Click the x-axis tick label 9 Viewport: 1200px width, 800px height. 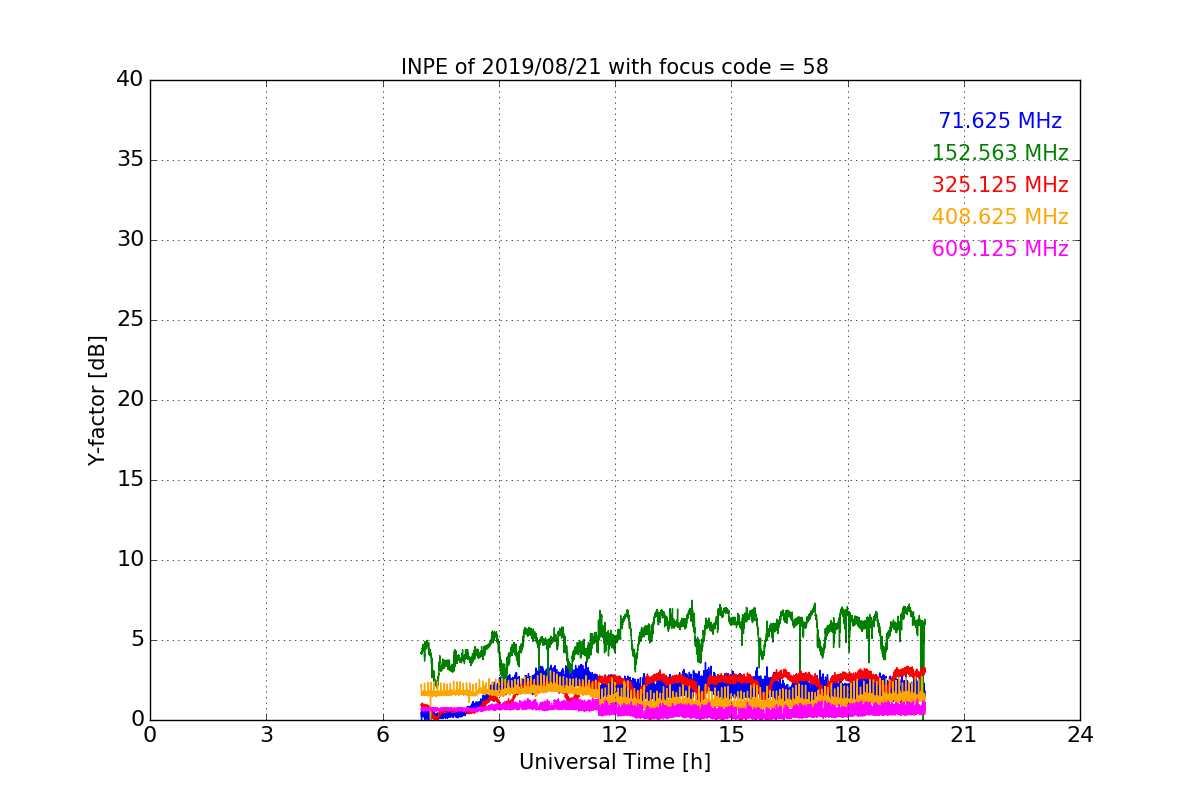[x=499, y=734]
